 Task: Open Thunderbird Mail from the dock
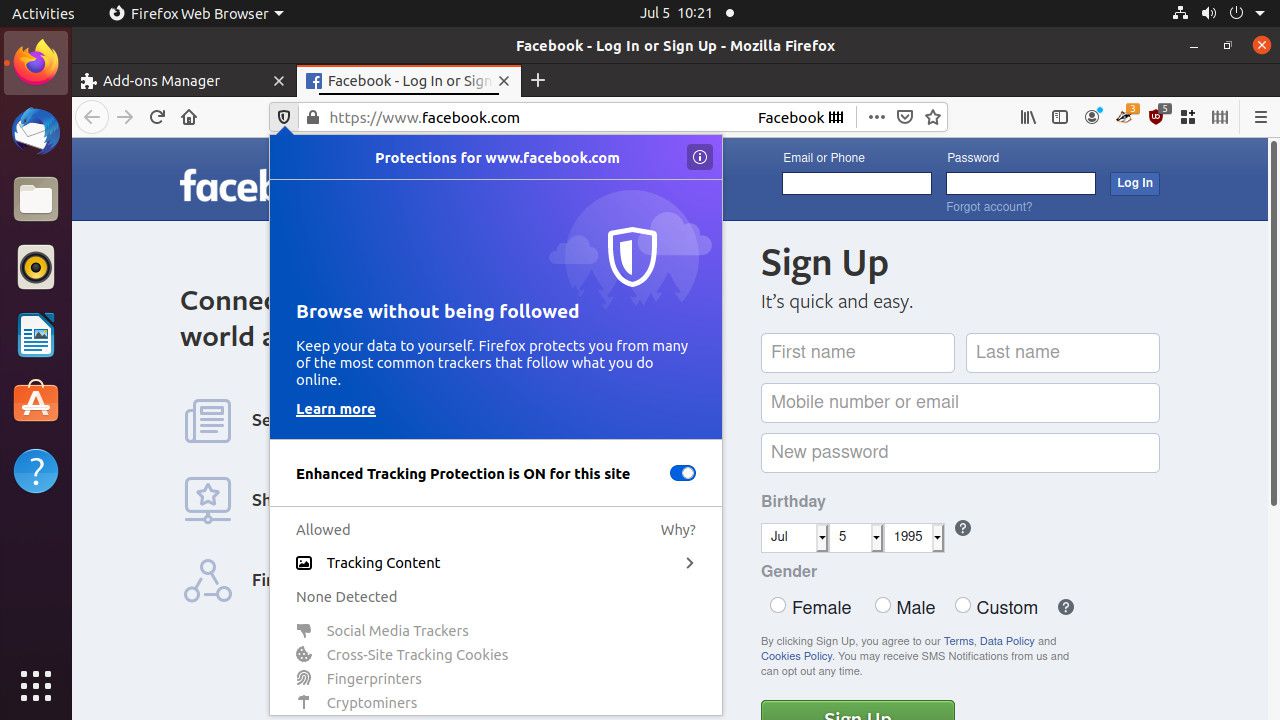[x=36, y=131]
